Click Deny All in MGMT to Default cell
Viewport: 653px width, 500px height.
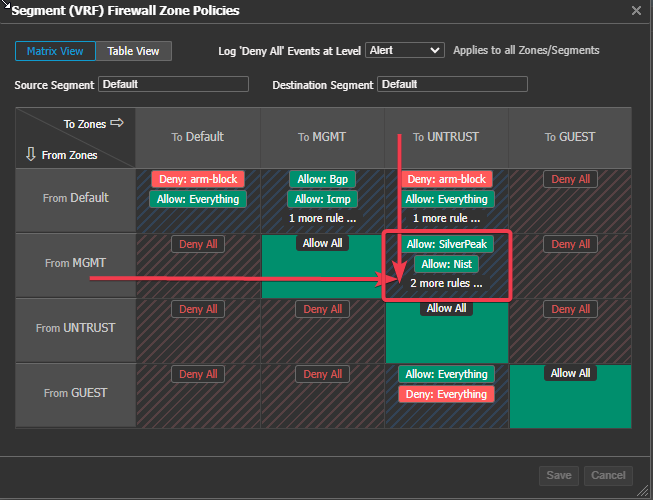click(x=198, y=244)
